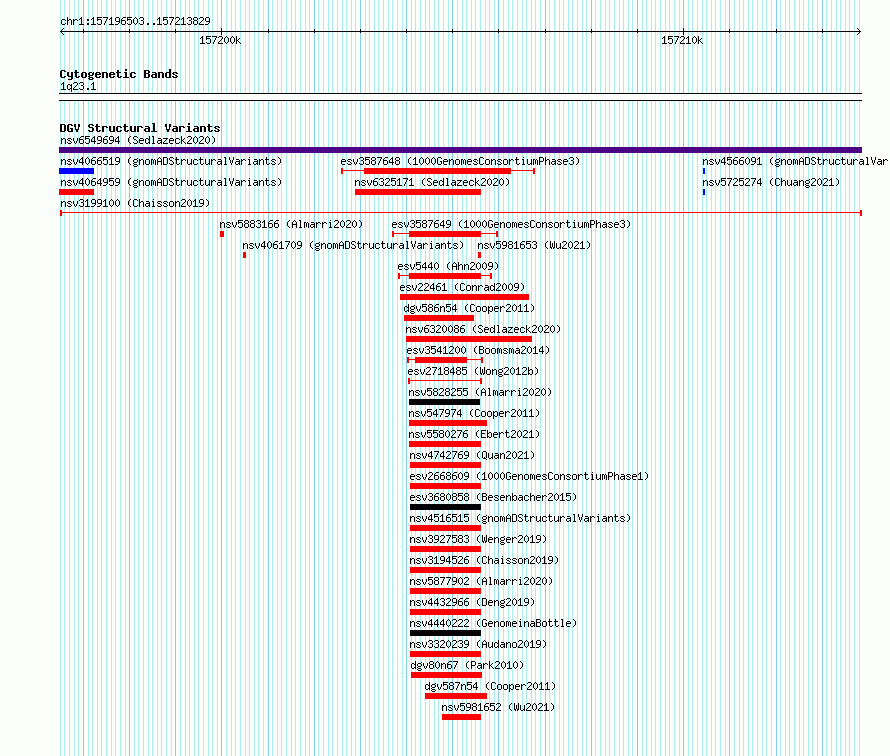Click nsv5981653 (Wu2021) label
The height and width of the screenshot is (756, 890).
534,245
